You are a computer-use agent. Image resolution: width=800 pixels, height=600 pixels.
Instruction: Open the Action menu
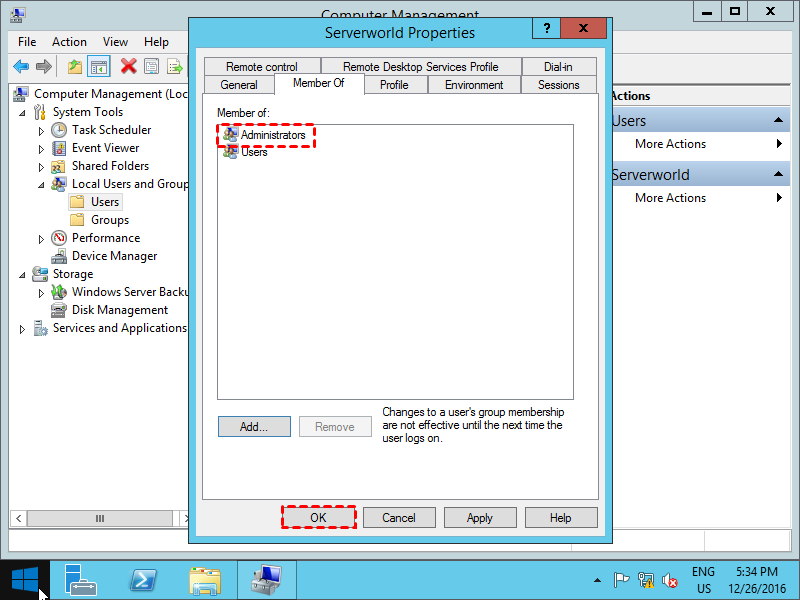pyautogui.click(x=69, y=42)
